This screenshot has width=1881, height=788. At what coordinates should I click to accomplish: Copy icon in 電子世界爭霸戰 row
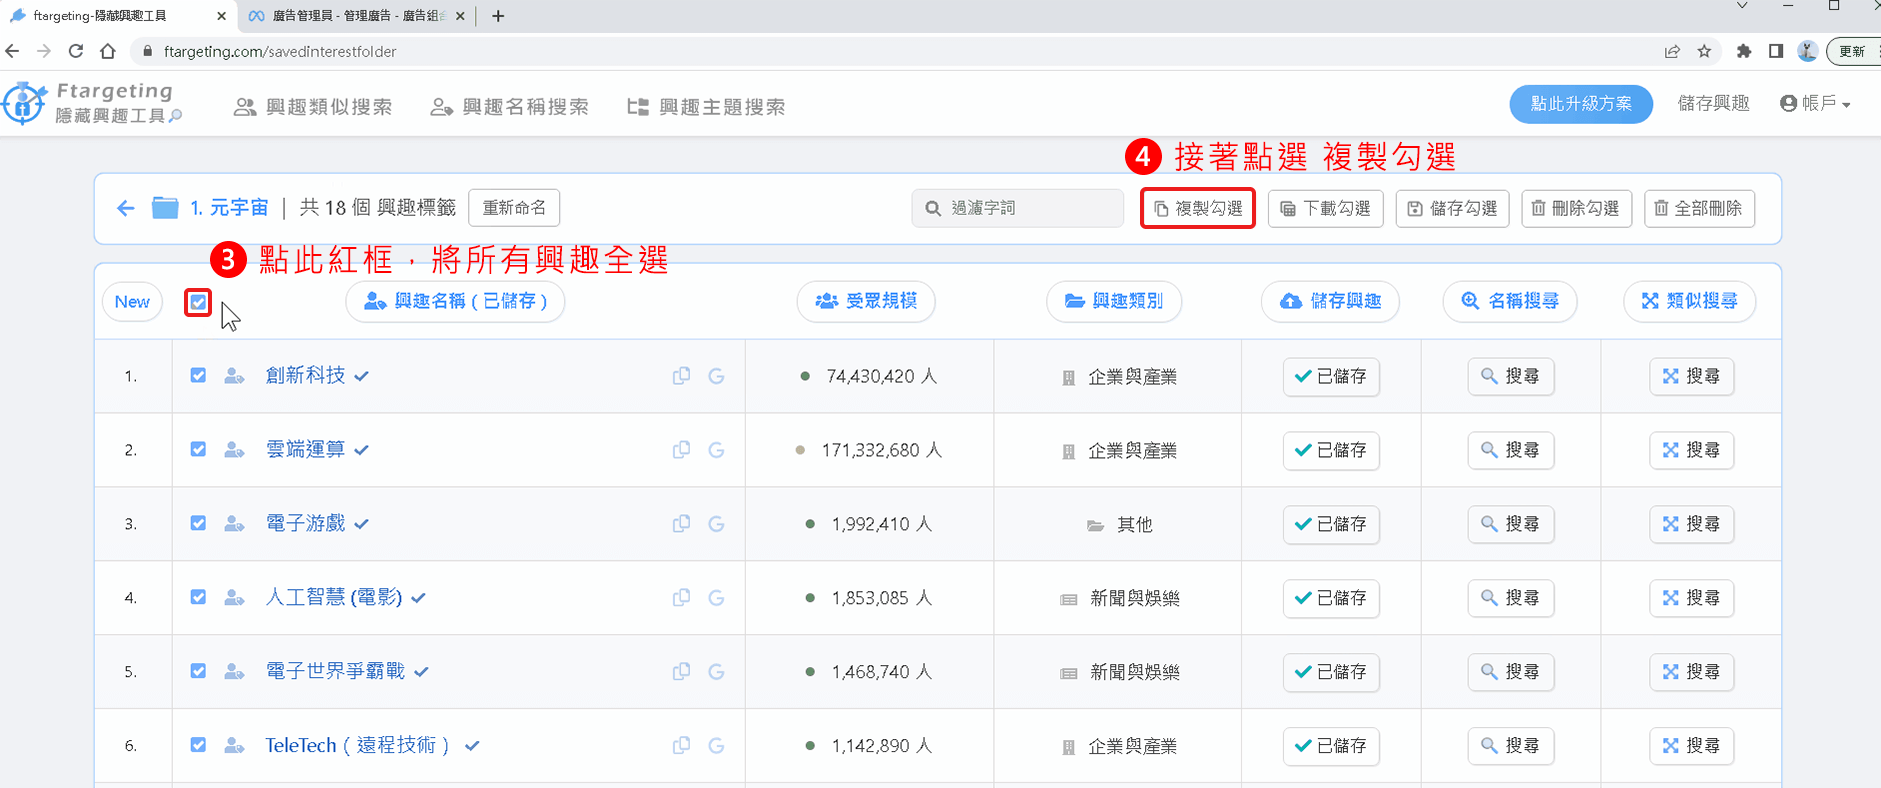(x=681, y=672)
